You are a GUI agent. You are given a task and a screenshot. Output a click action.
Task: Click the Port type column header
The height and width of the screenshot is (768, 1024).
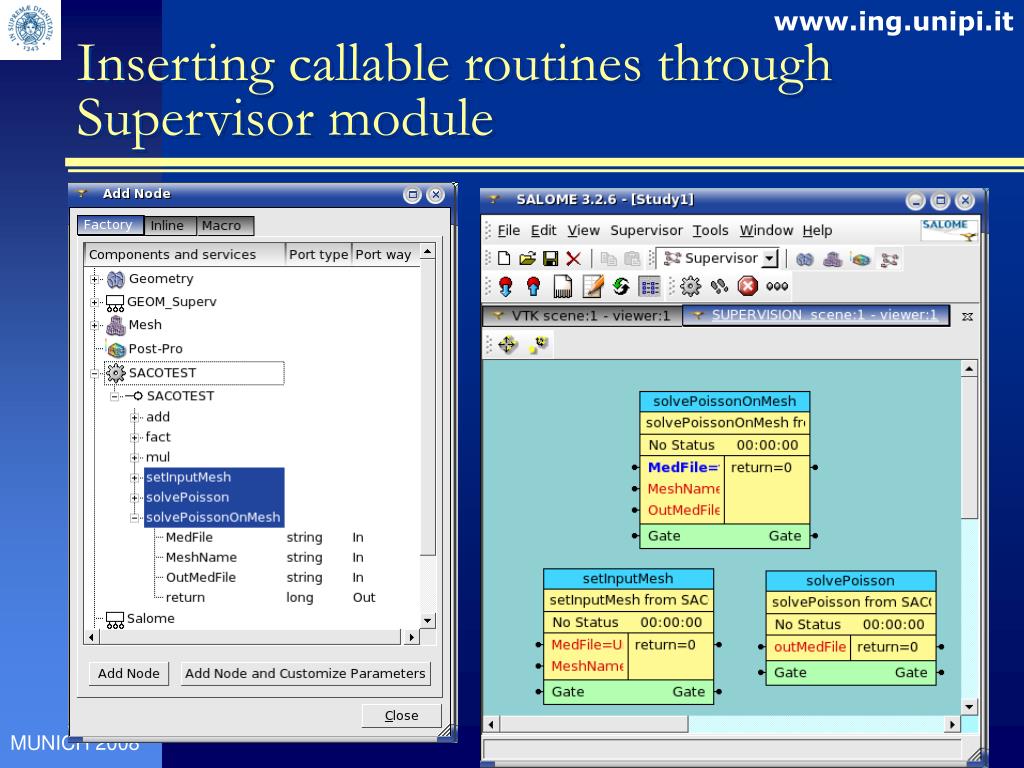(x=319, y=255)
